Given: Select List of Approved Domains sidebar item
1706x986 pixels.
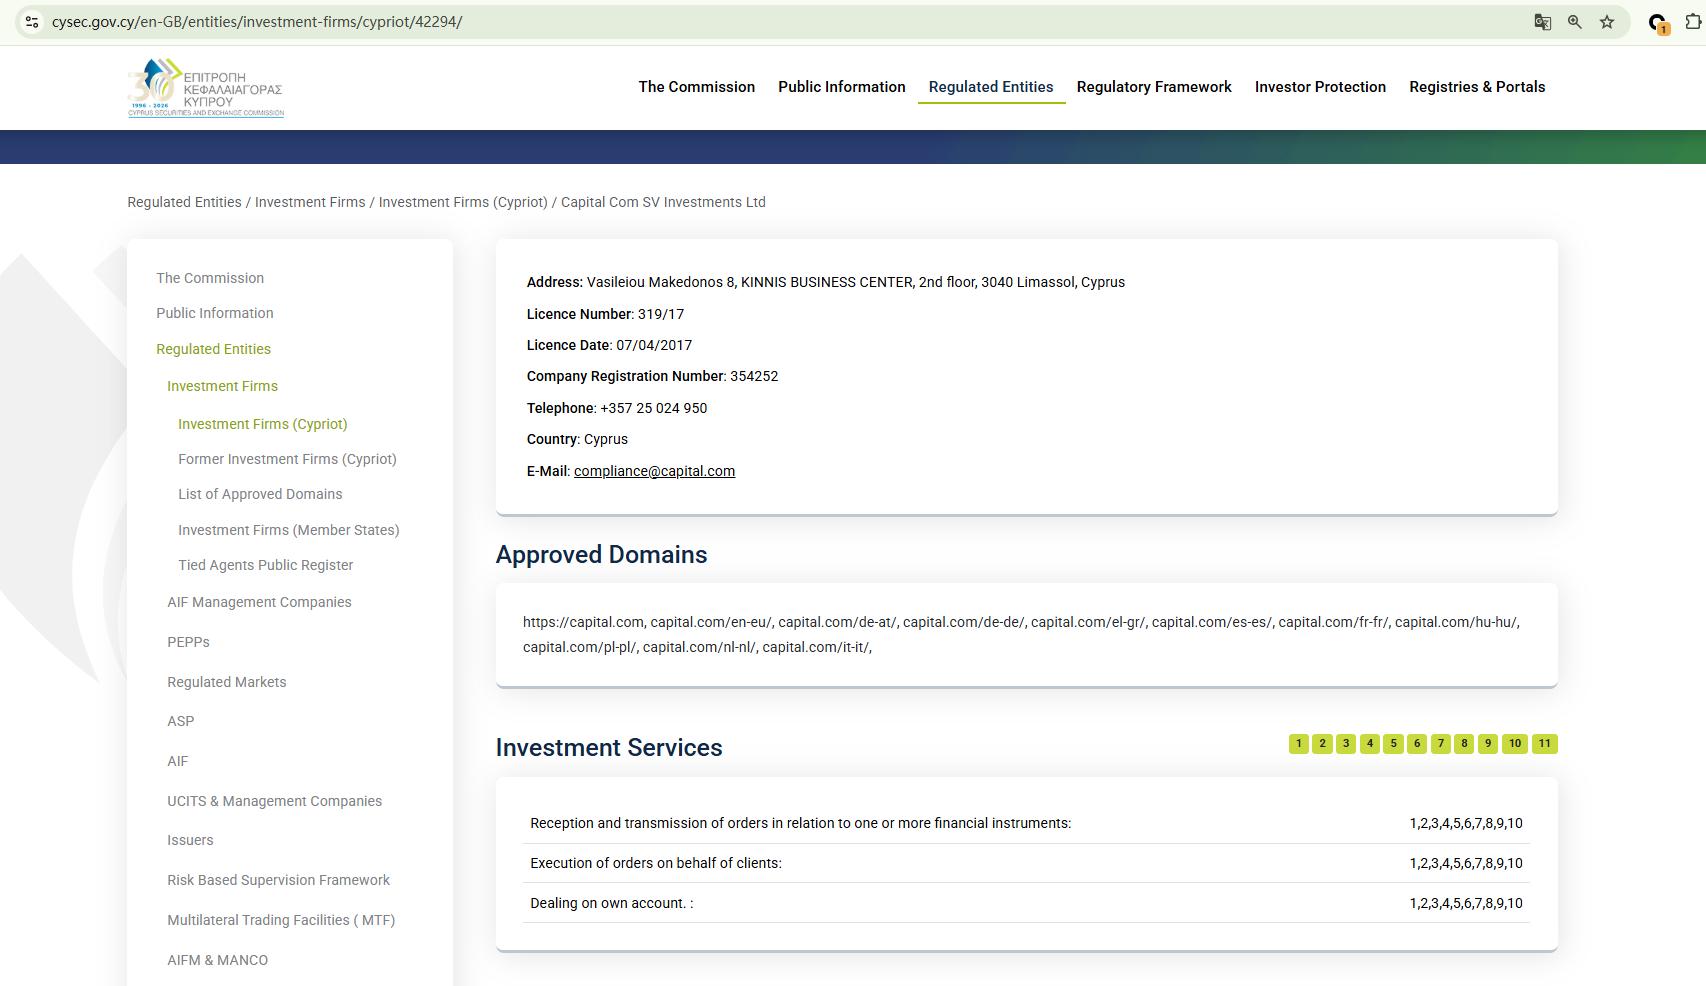Looking at the screenshot, I should [260, 494].
